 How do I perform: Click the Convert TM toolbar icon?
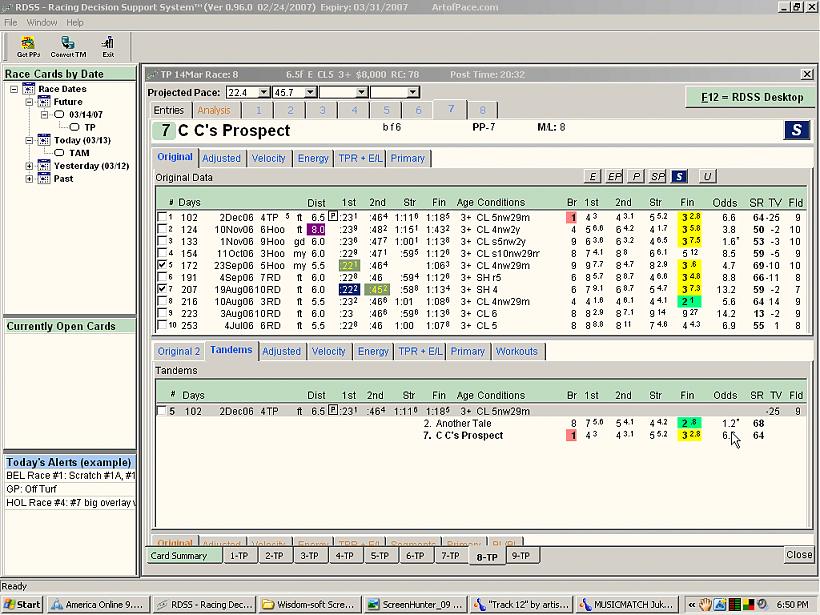[x=68, y=47]
